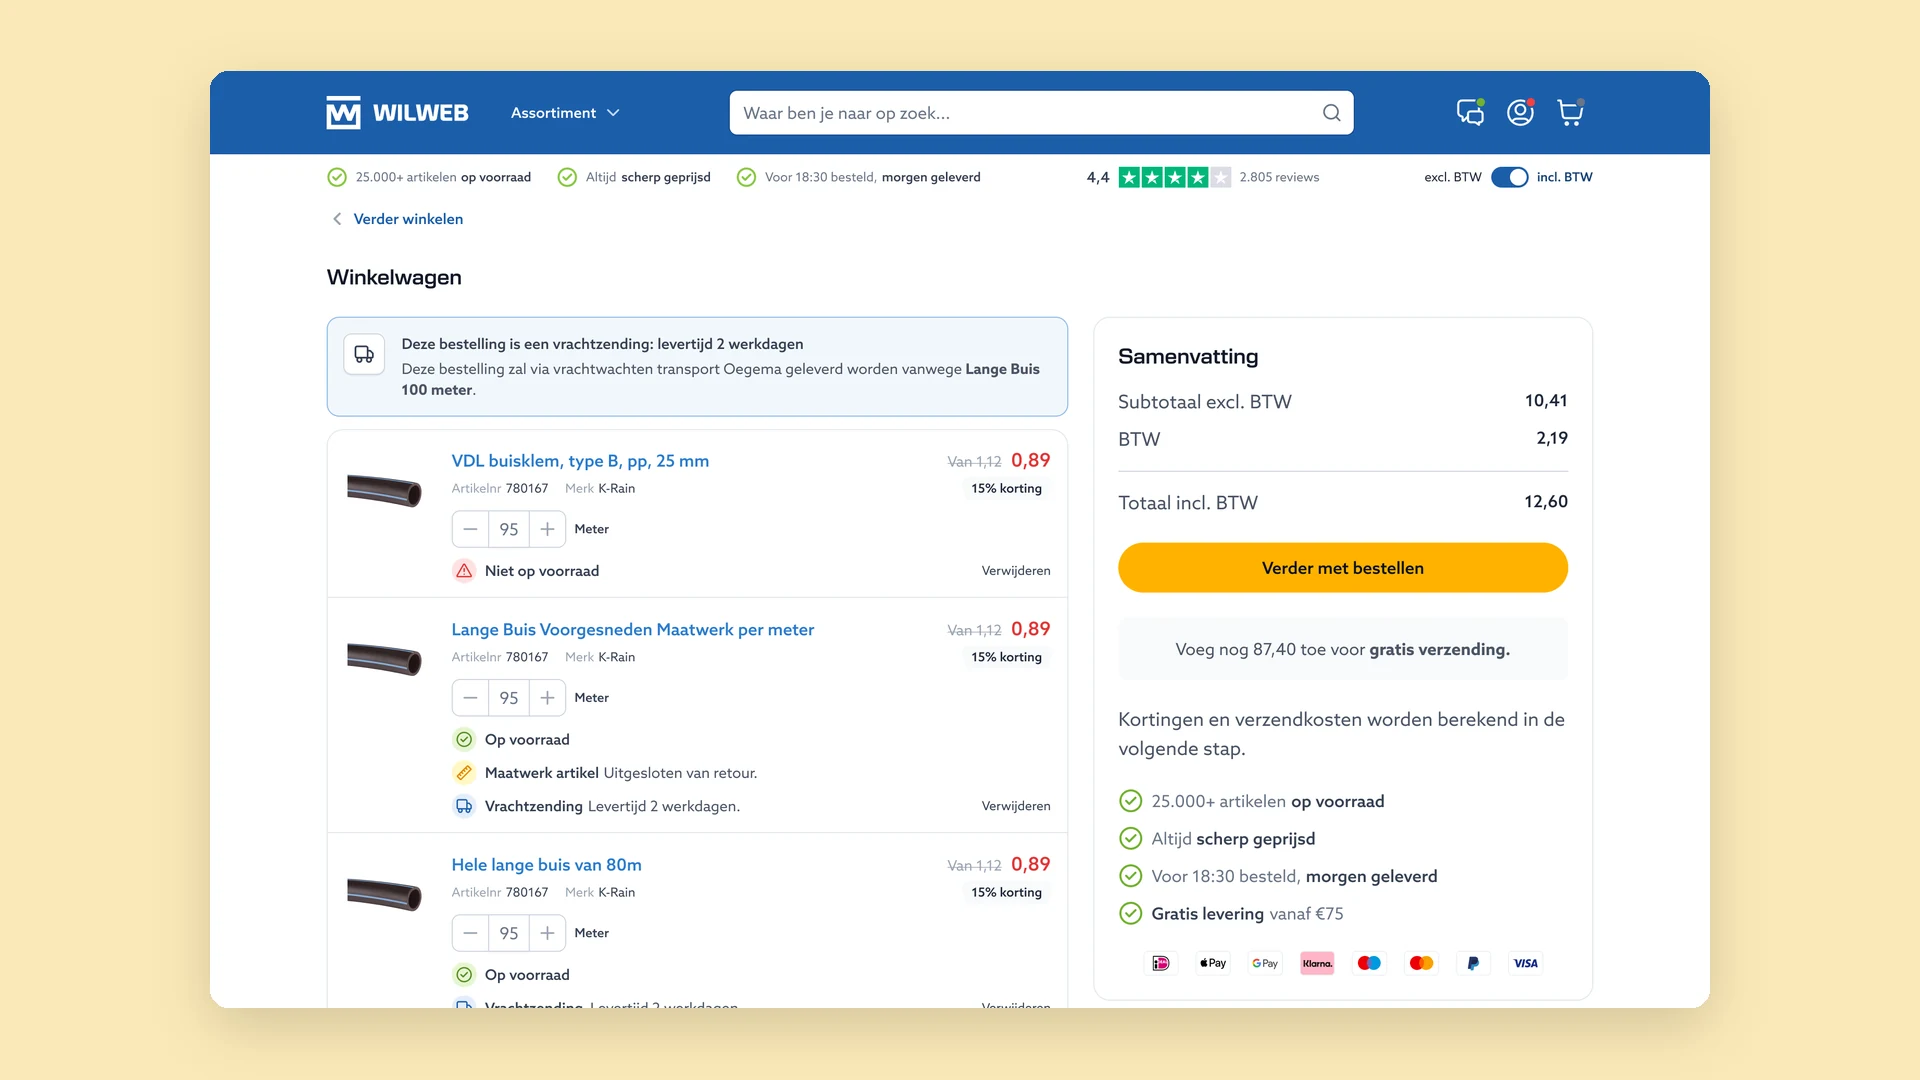Click Verder met bestellen button
The image size is (1920, 1080).
click(1342, 568)
